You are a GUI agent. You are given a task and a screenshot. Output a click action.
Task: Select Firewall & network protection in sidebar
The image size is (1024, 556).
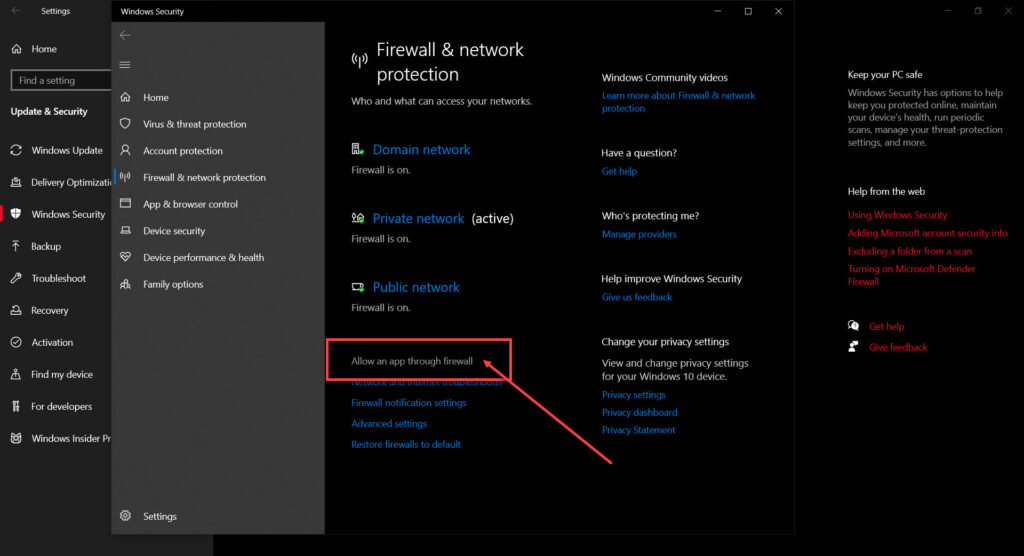[204, 178]
